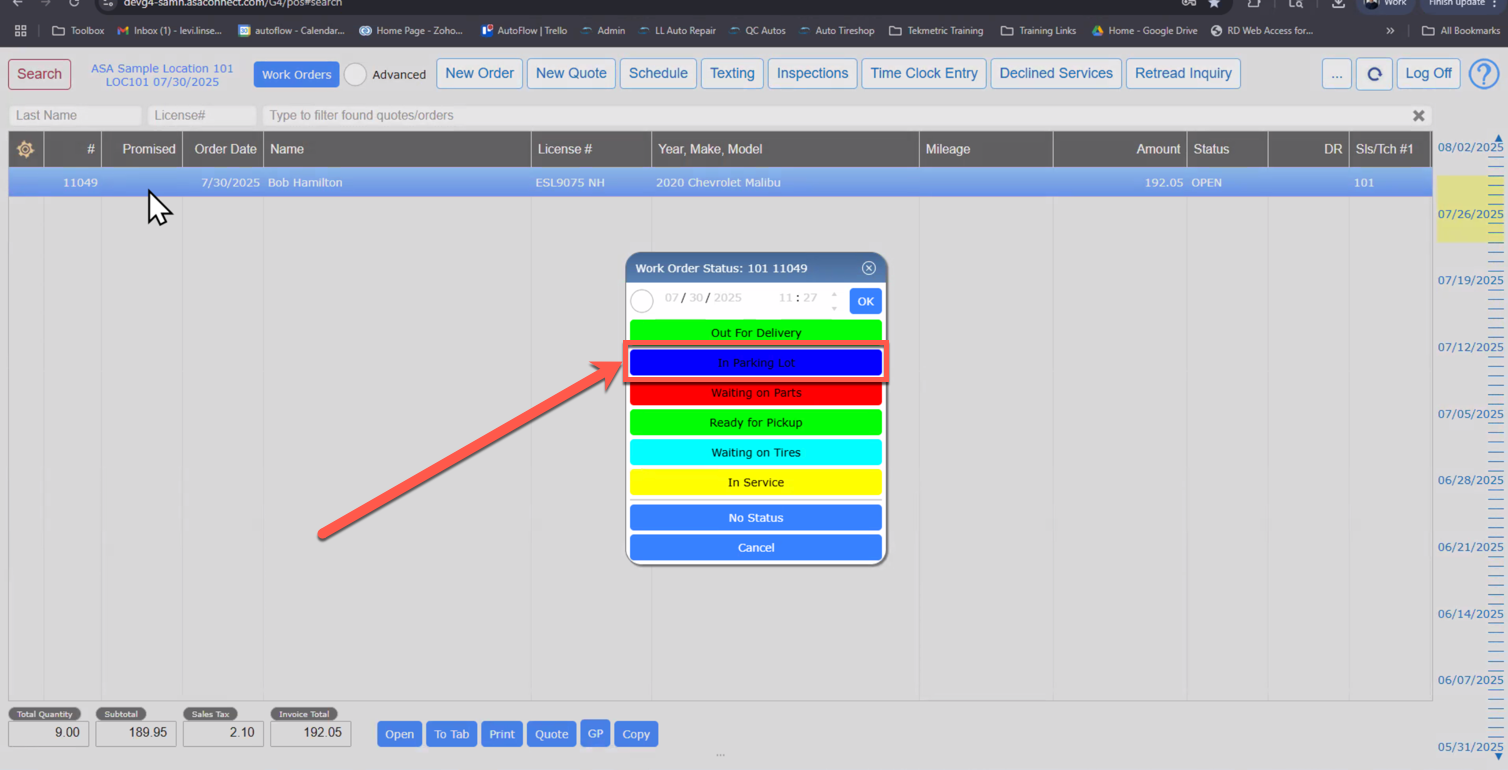Sort by the Amount column header
The height and width of the screenshot is (770, 1508).
point(1120,149)
